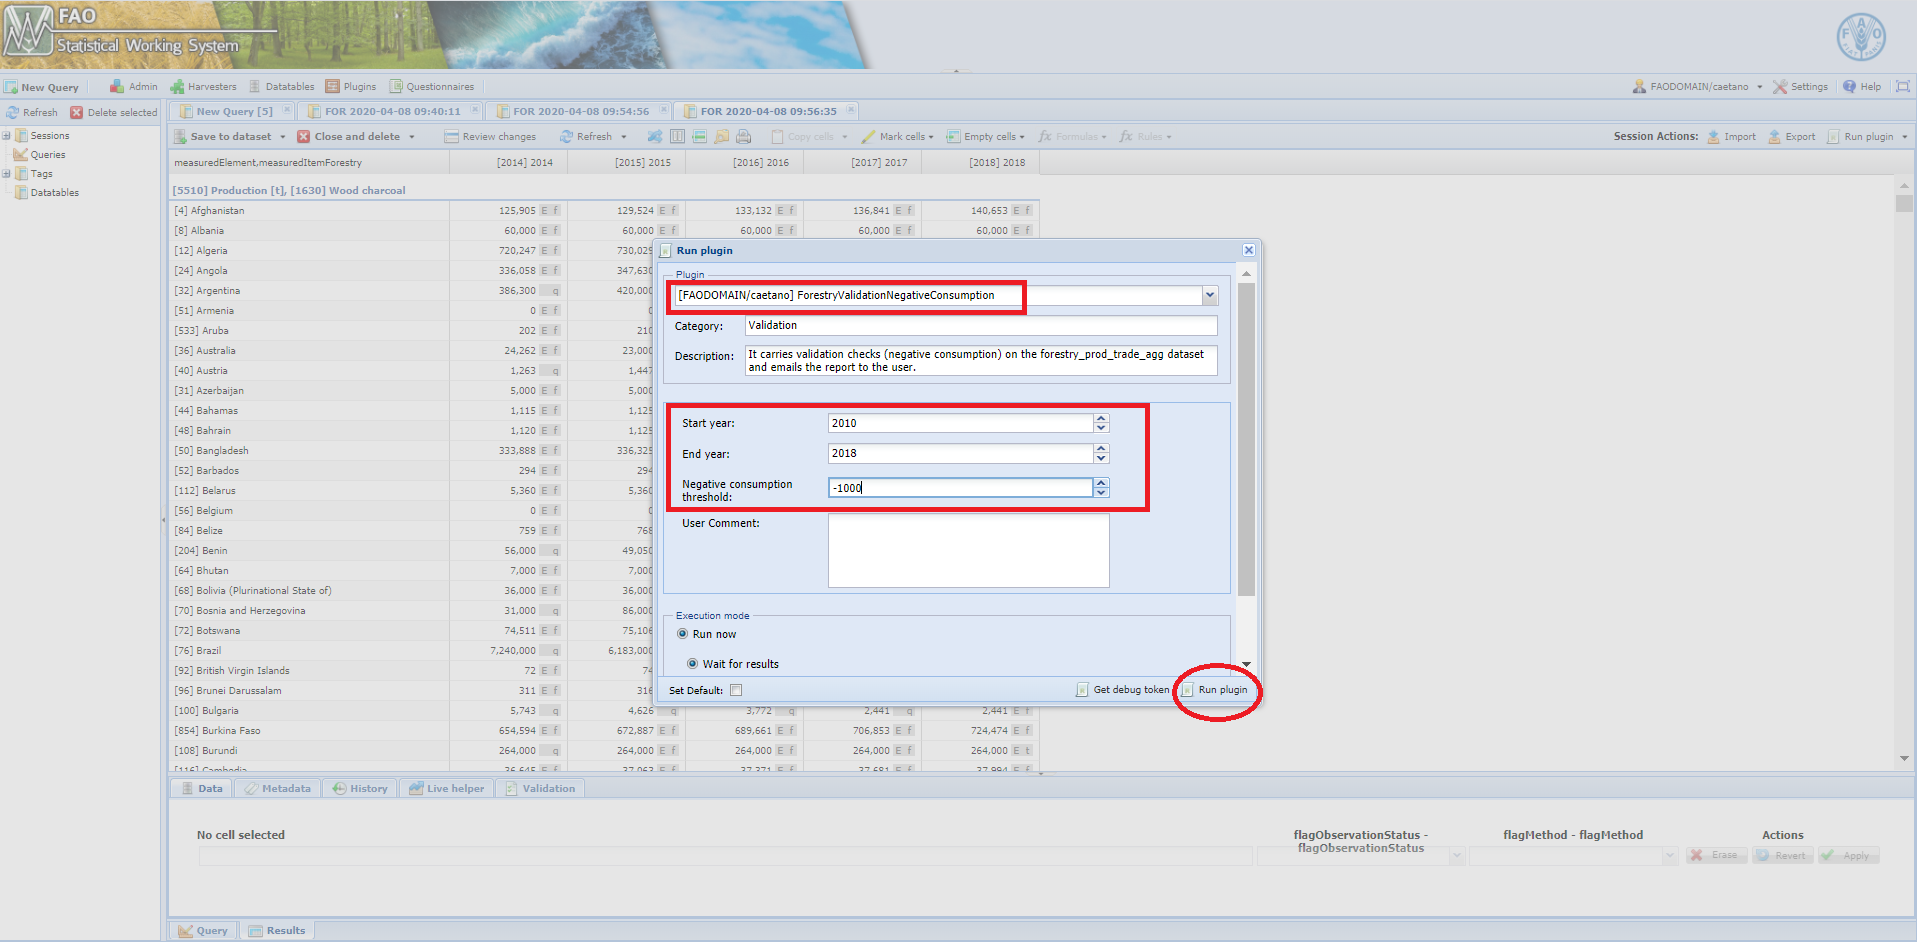Focus the Start year input field
This screenshot has width=1917, height=942.
click(x=960, y=423)
